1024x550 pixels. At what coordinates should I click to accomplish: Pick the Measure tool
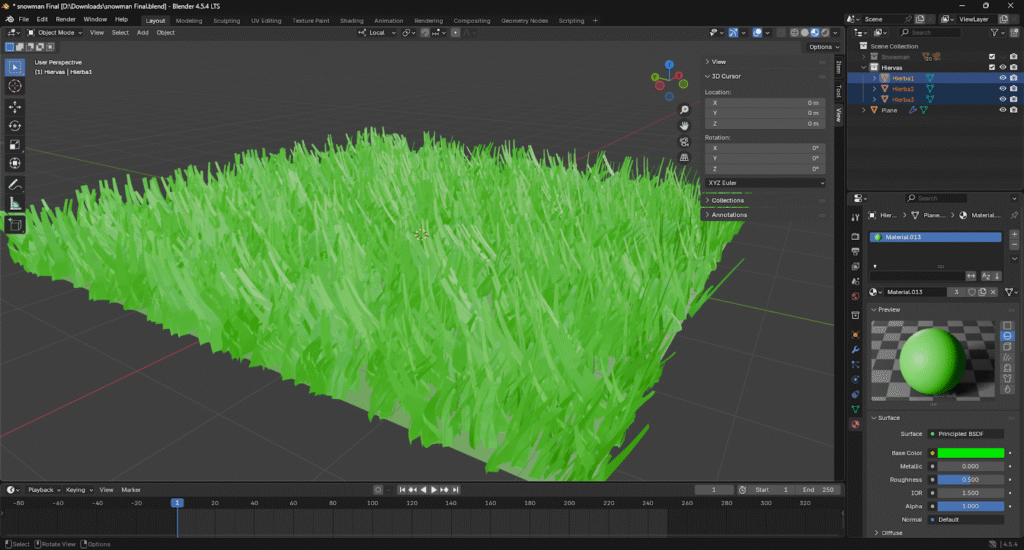point(15,204)
